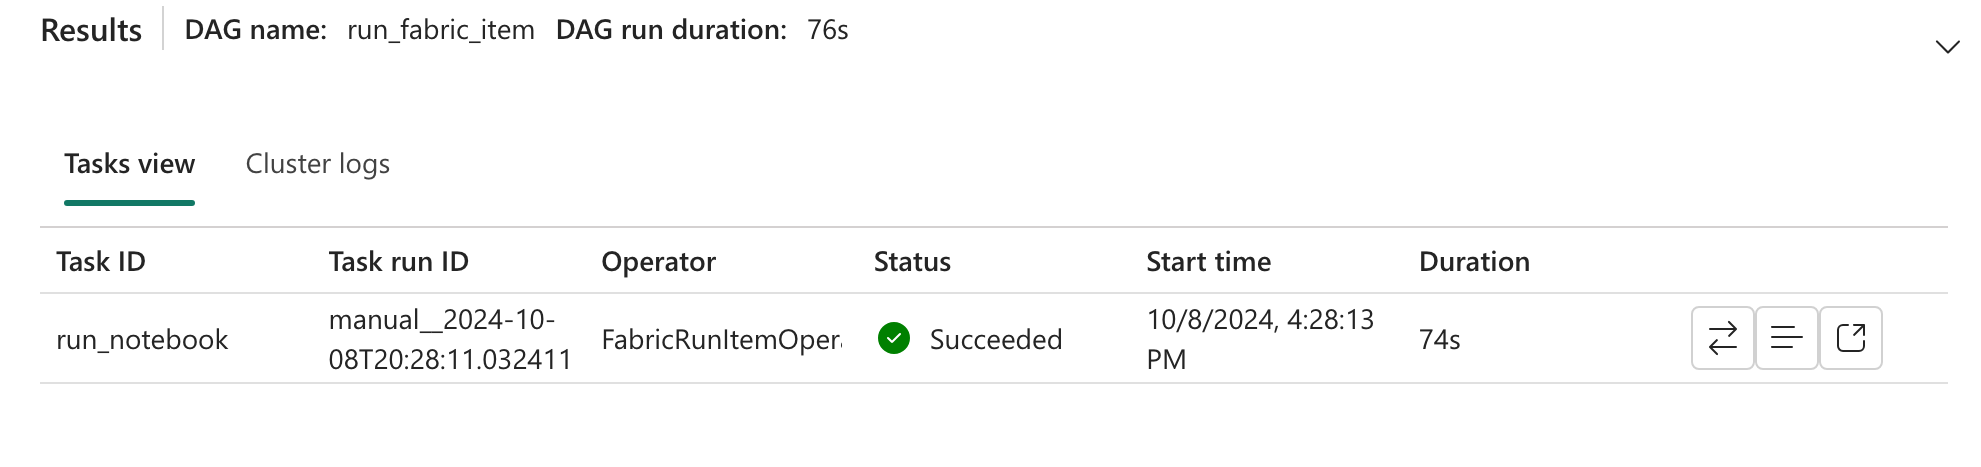Image resolution: width=1981 pixels, height=467 pixels.
Task: Click the Status column header
Action: tap(912, 262)
